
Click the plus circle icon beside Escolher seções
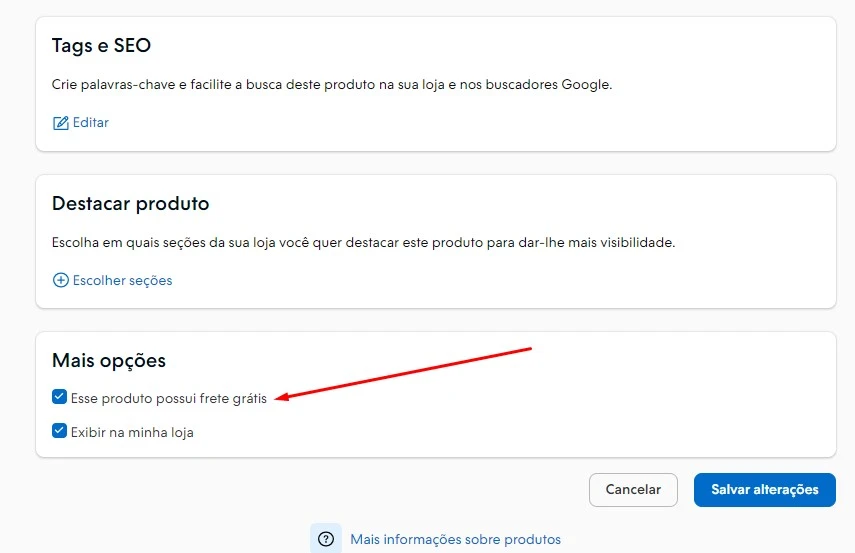(60, 281)
